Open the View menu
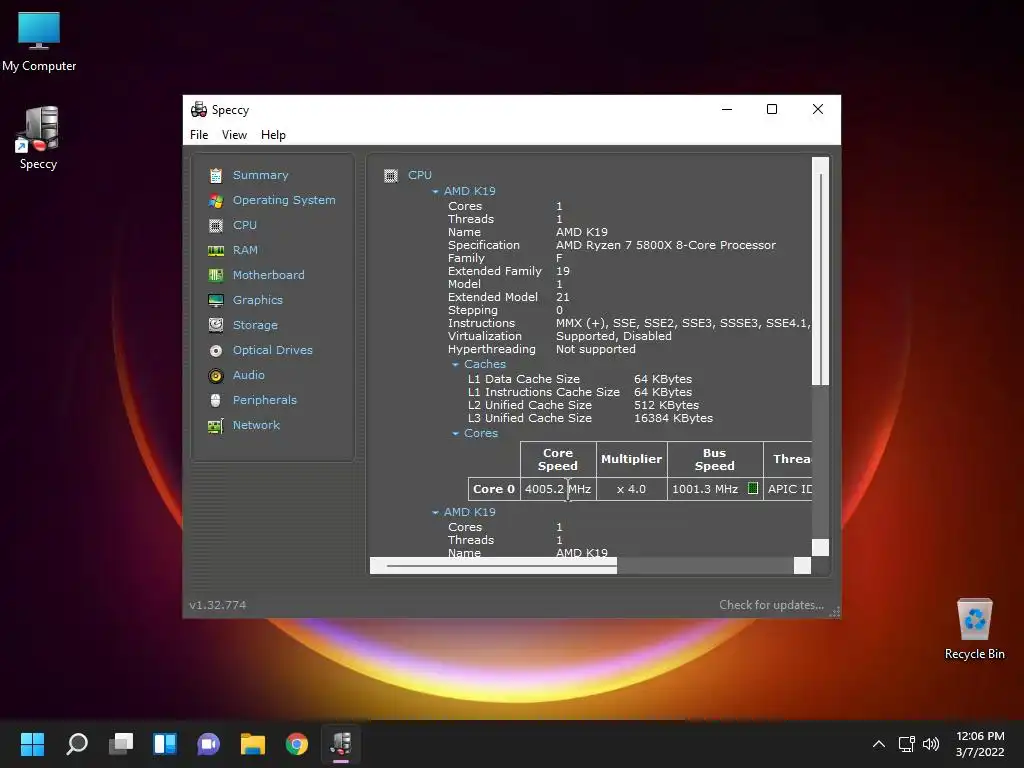The height and width of the screenshot is (768, 1024). click(234, 135)
